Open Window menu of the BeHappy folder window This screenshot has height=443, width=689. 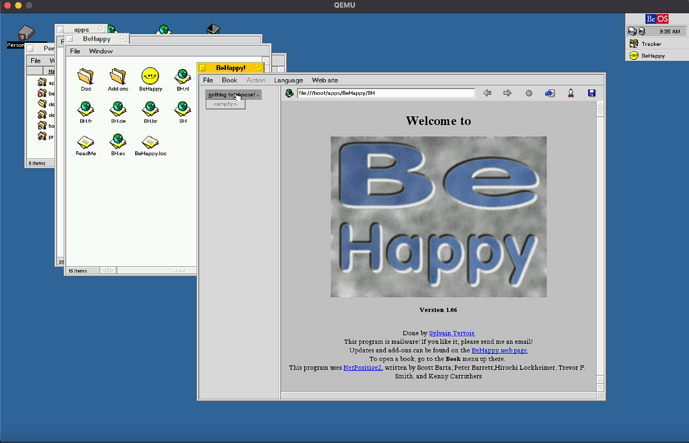click(101, 51)
